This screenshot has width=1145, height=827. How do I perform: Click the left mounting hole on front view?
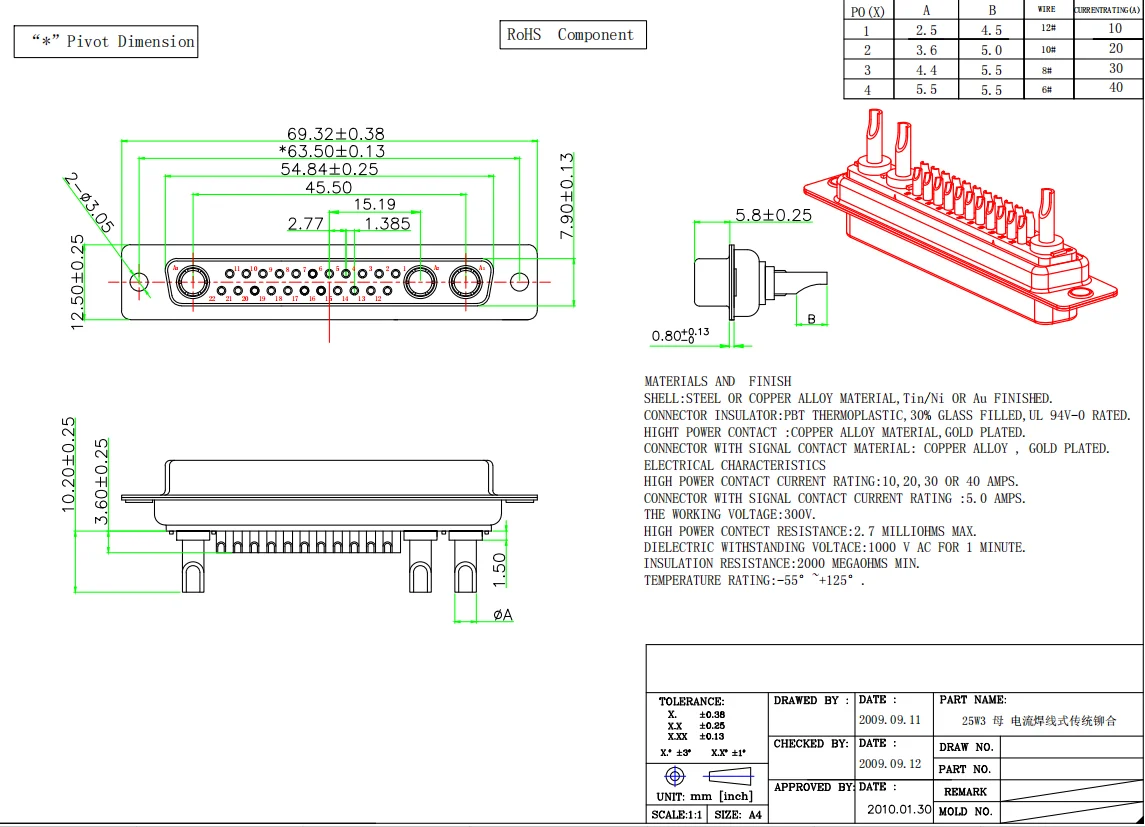pyautogui.click(x=139, y=282)
